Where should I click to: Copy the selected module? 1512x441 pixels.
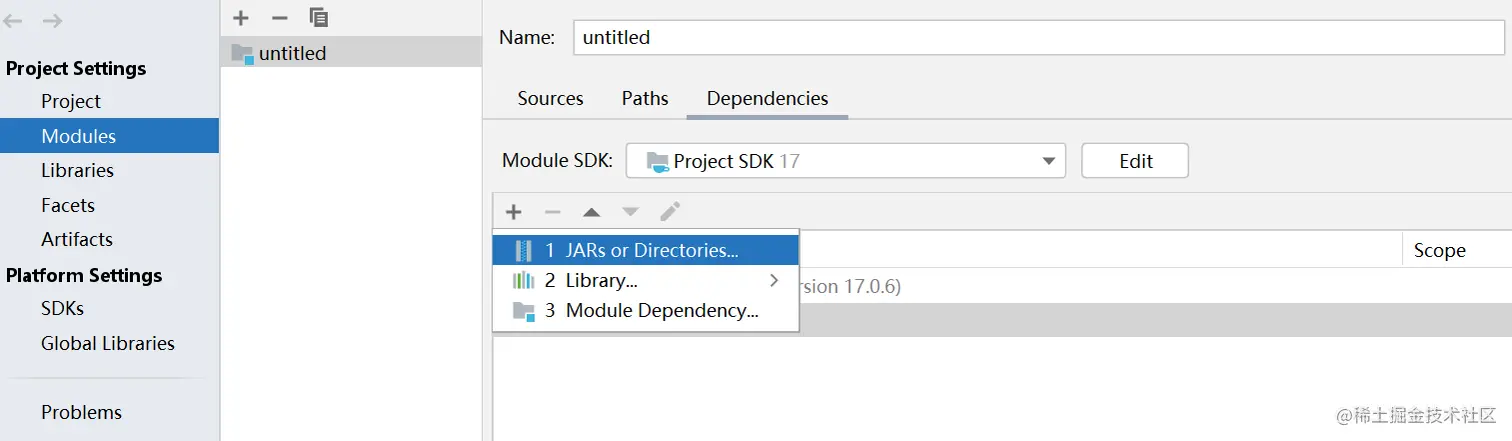[319, 17]
